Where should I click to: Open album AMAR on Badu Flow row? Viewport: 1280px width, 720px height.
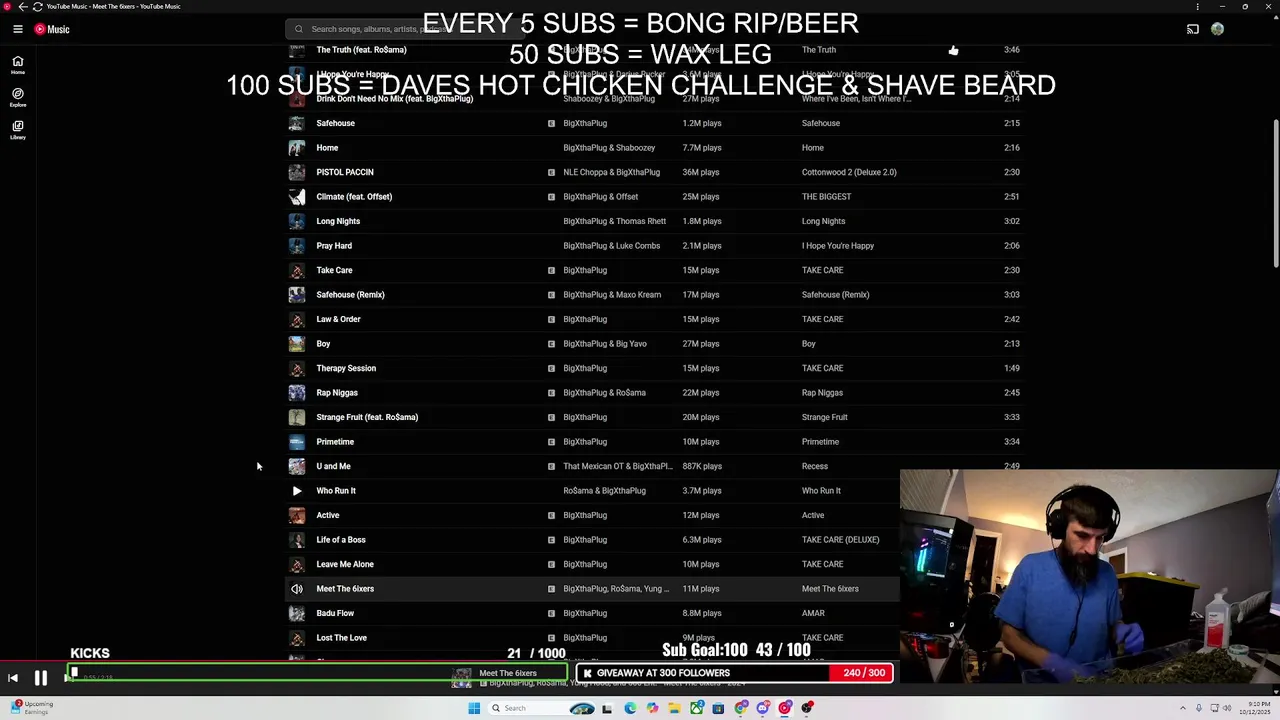(813, 613)
